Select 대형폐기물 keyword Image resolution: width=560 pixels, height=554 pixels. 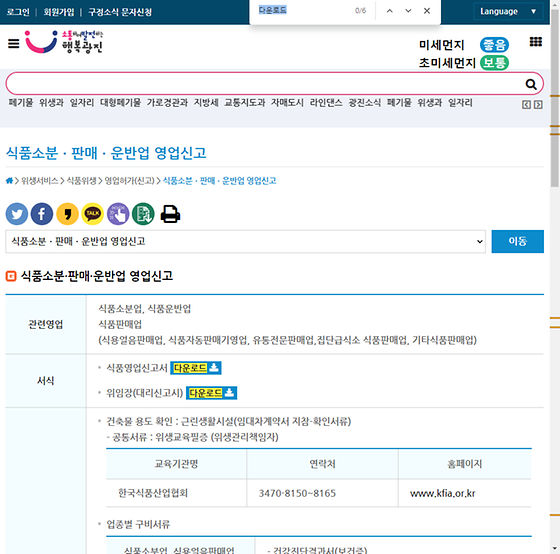pyautogui.click(x=120, y=103)
